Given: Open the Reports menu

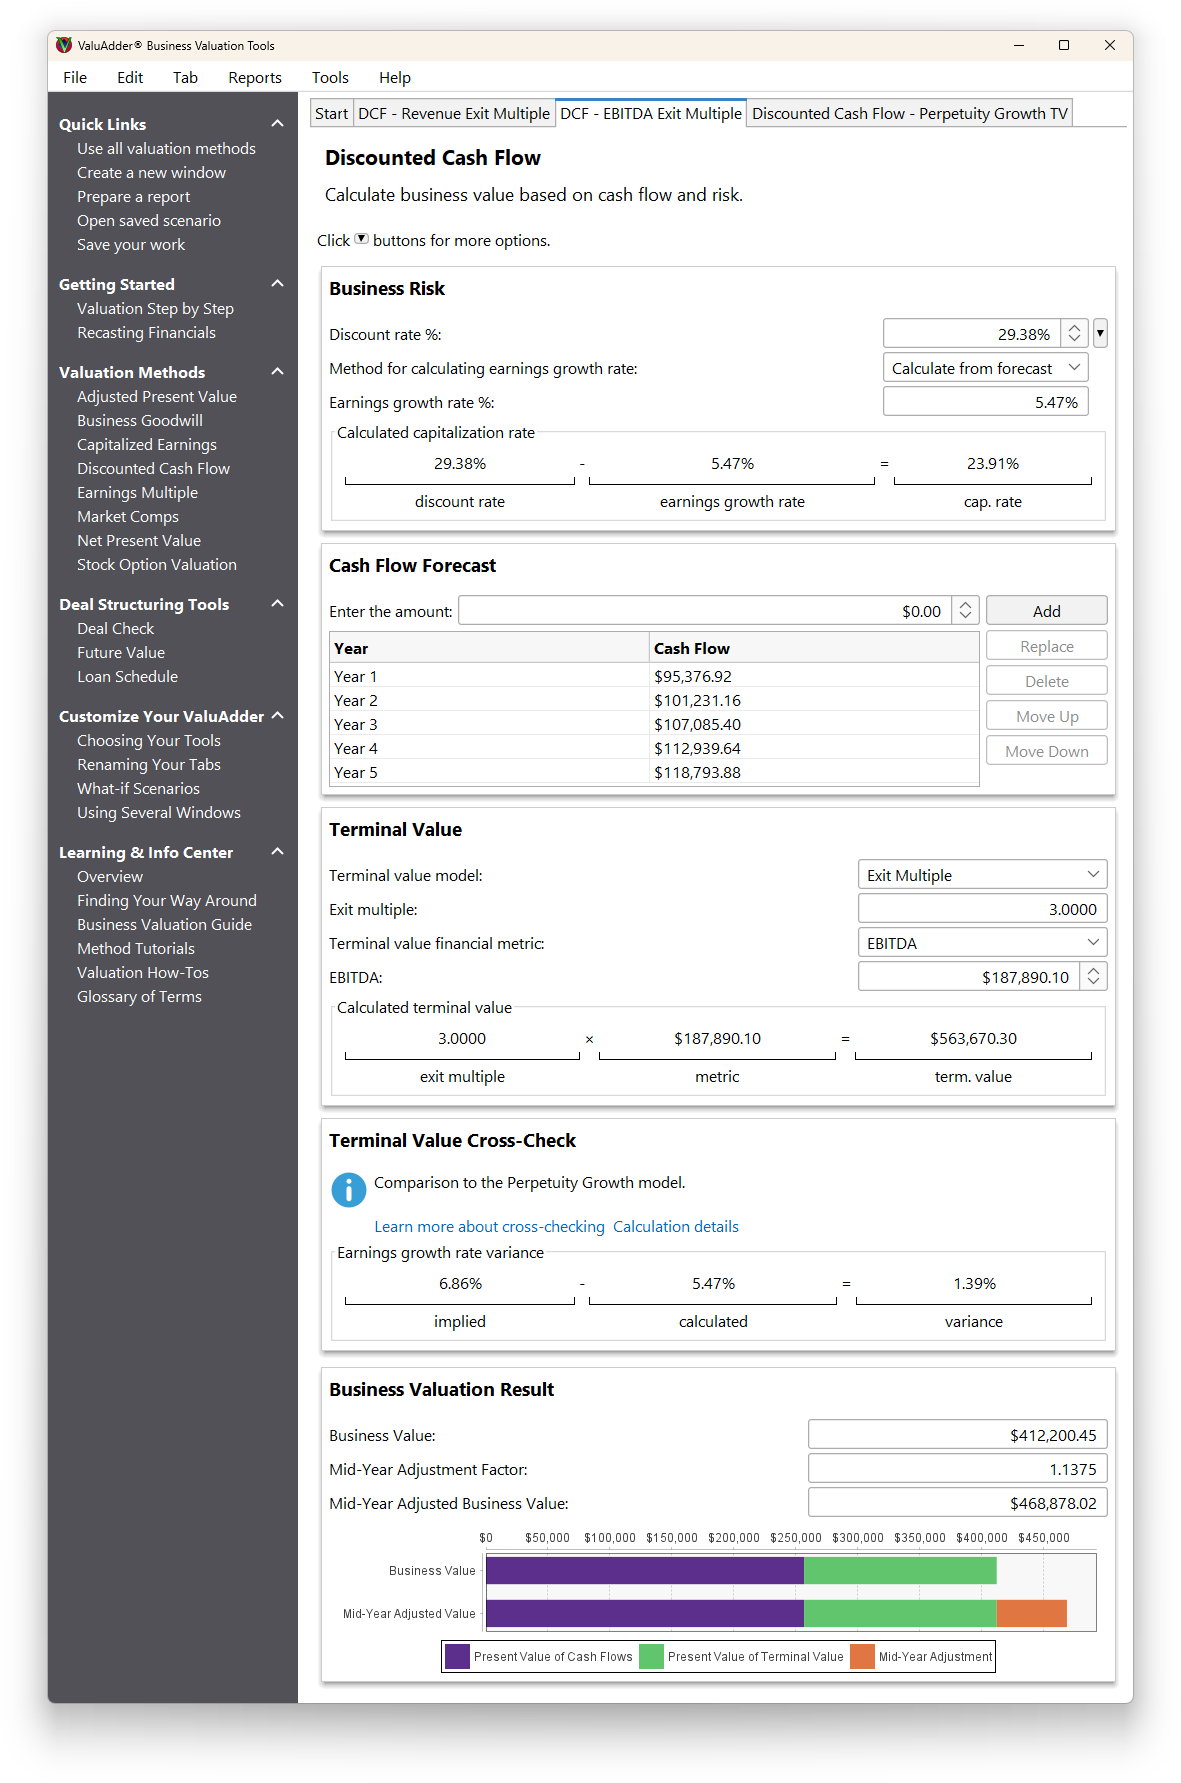Looking at the screenshot, I should [255, 77].
